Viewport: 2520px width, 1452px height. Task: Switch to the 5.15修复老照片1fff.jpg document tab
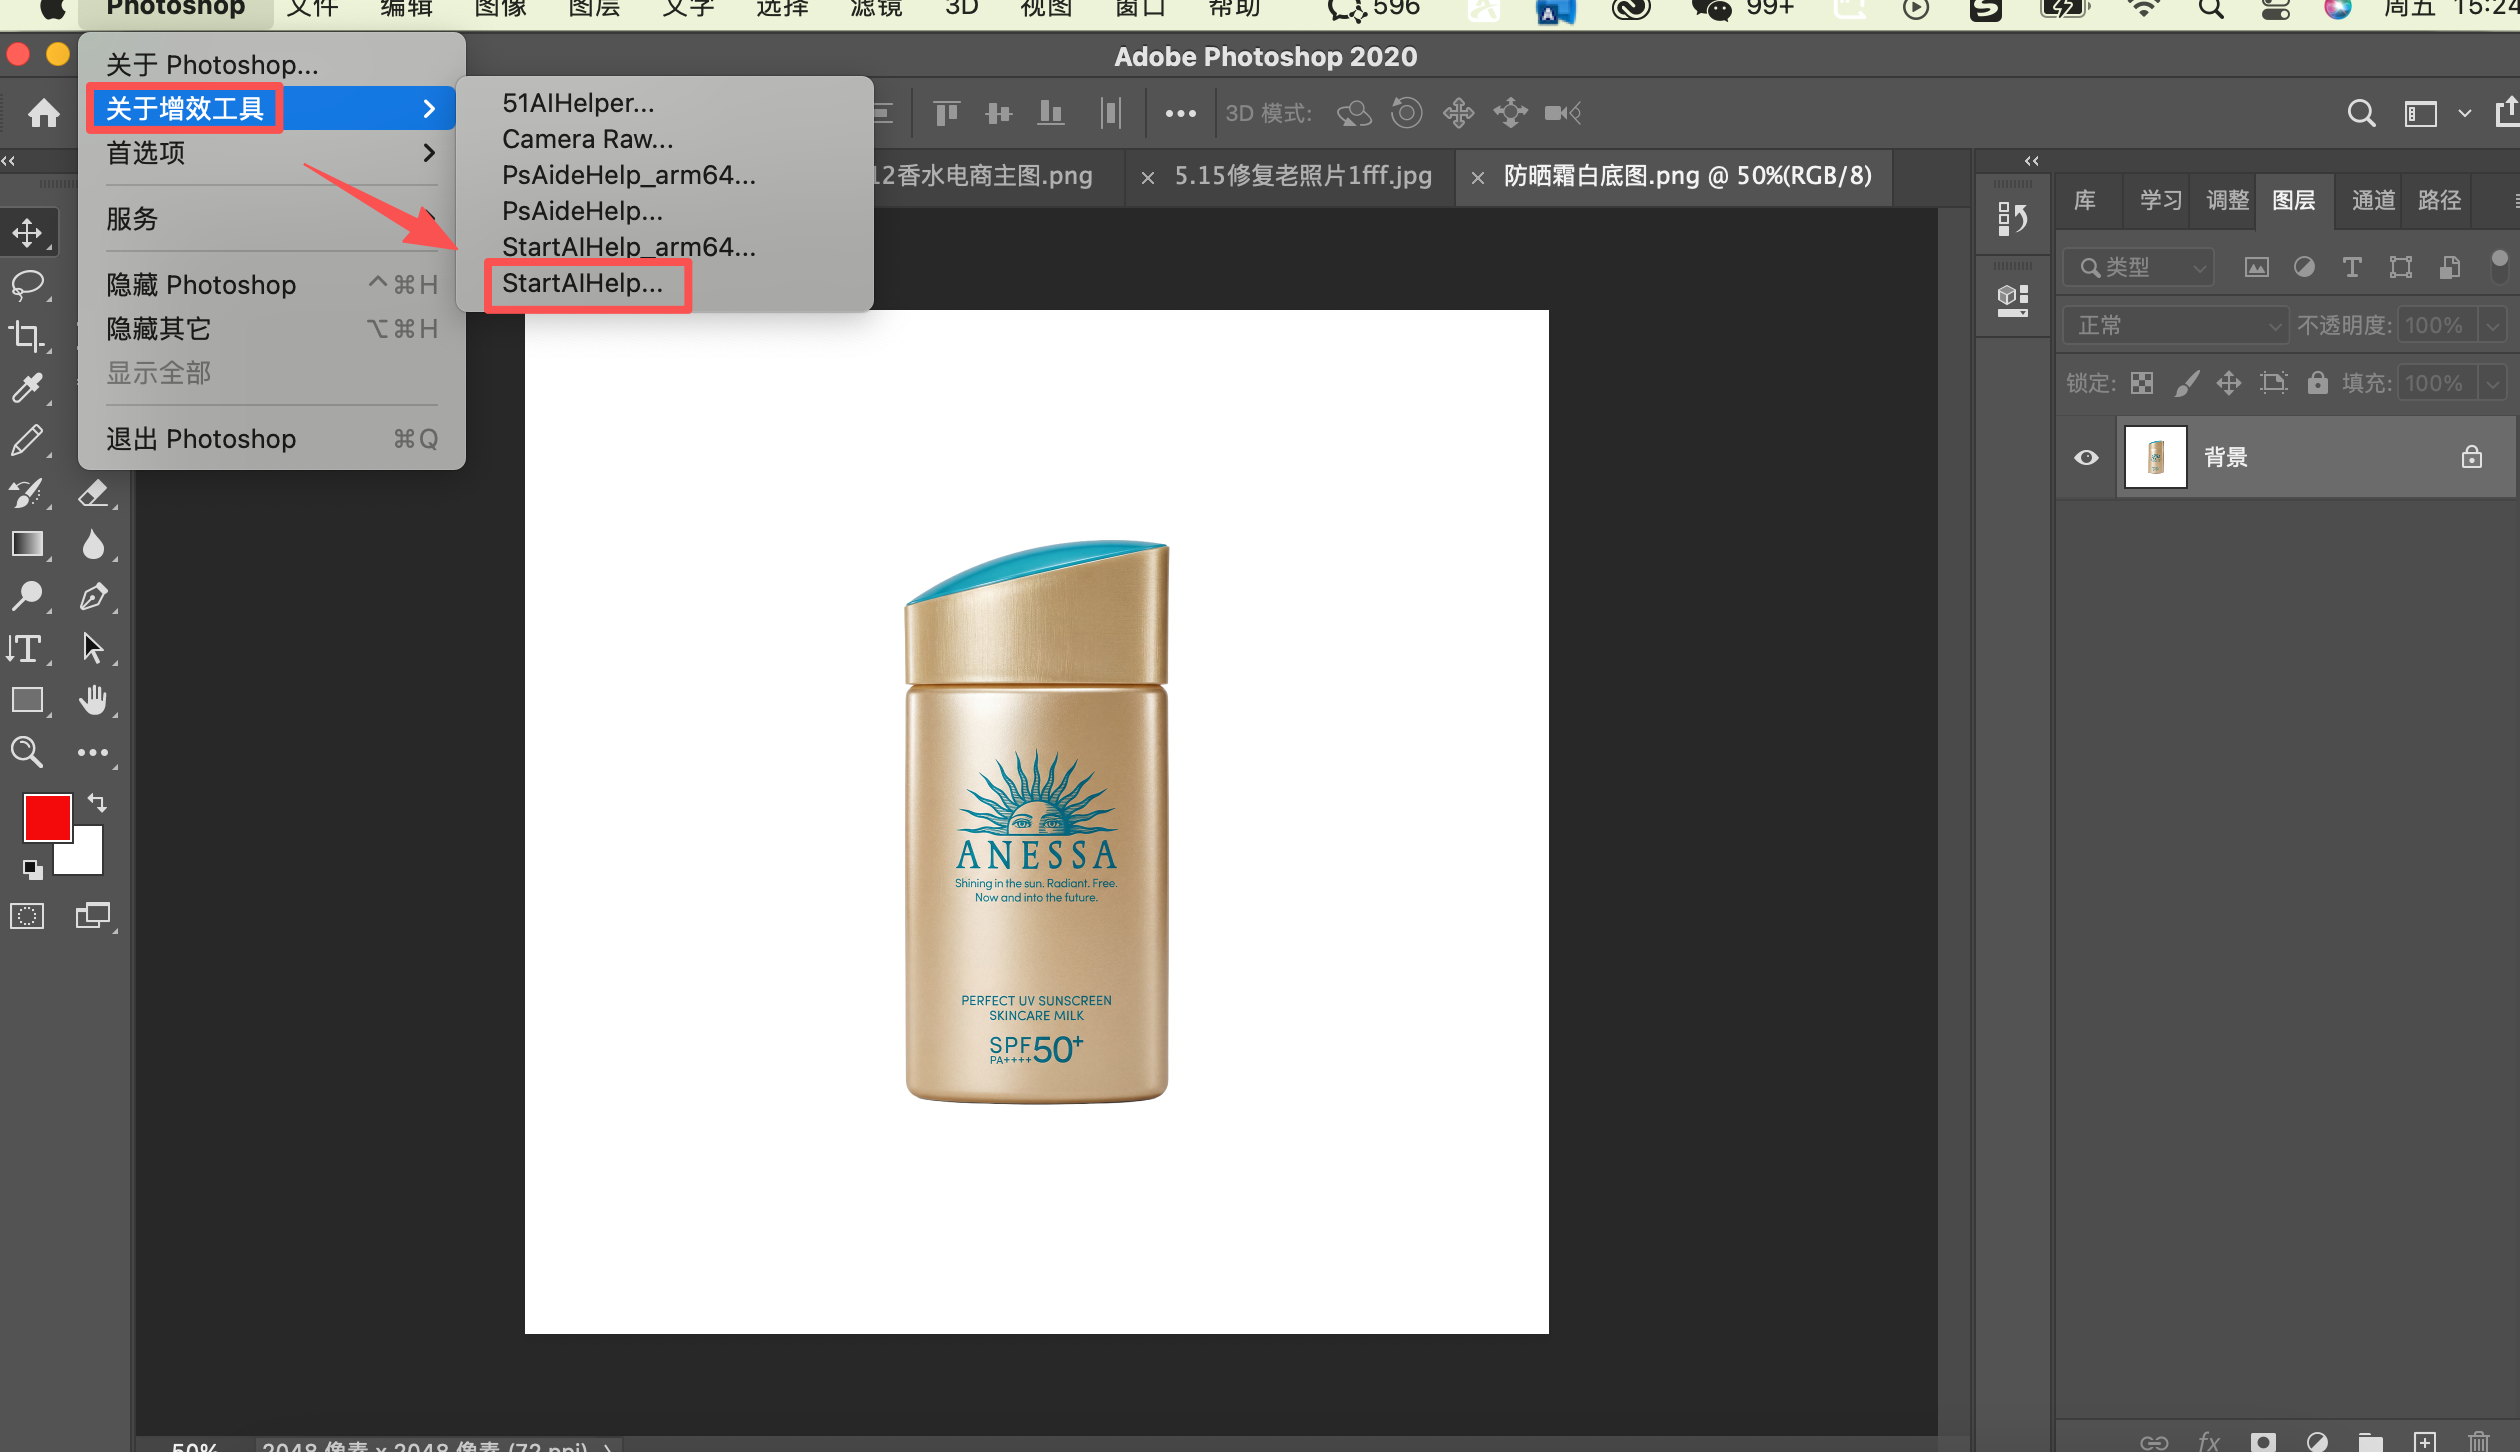(x=1302, y=176)
